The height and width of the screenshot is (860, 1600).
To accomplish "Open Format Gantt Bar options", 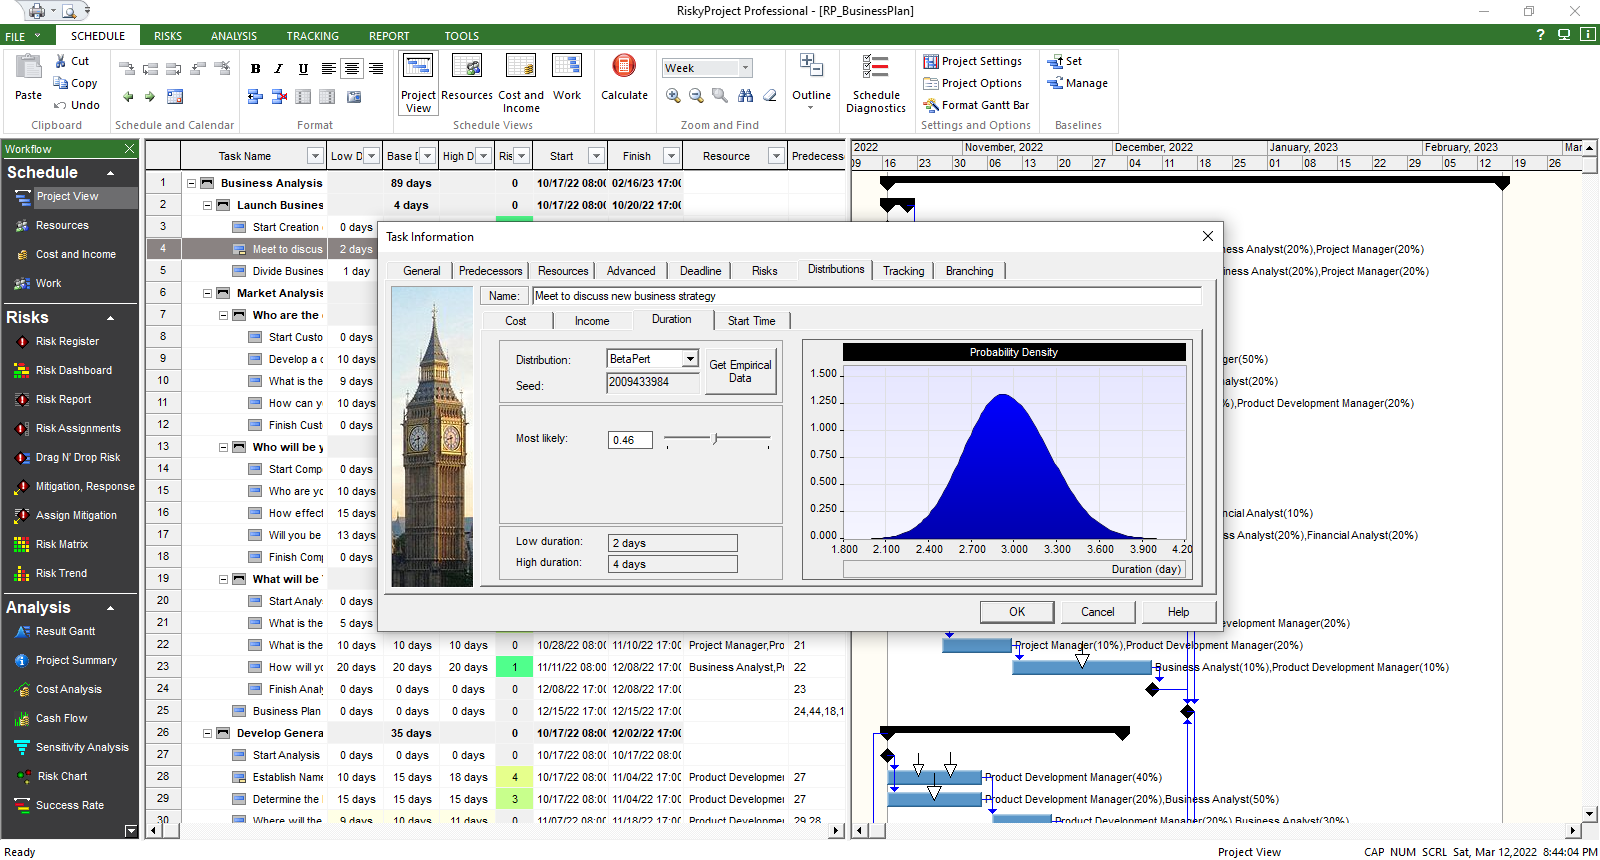I will pyautogui.click(x=976, y=105).
